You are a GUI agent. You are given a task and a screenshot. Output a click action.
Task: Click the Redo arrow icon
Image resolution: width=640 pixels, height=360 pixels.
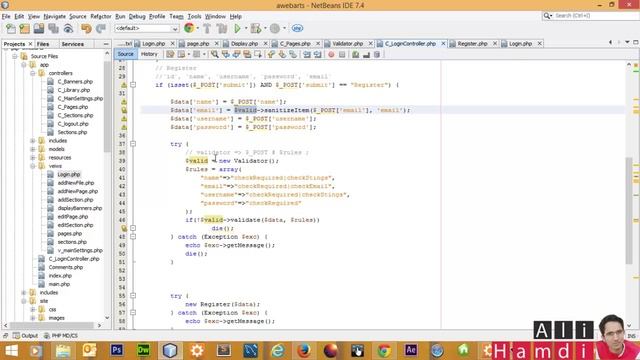point(100,29)
